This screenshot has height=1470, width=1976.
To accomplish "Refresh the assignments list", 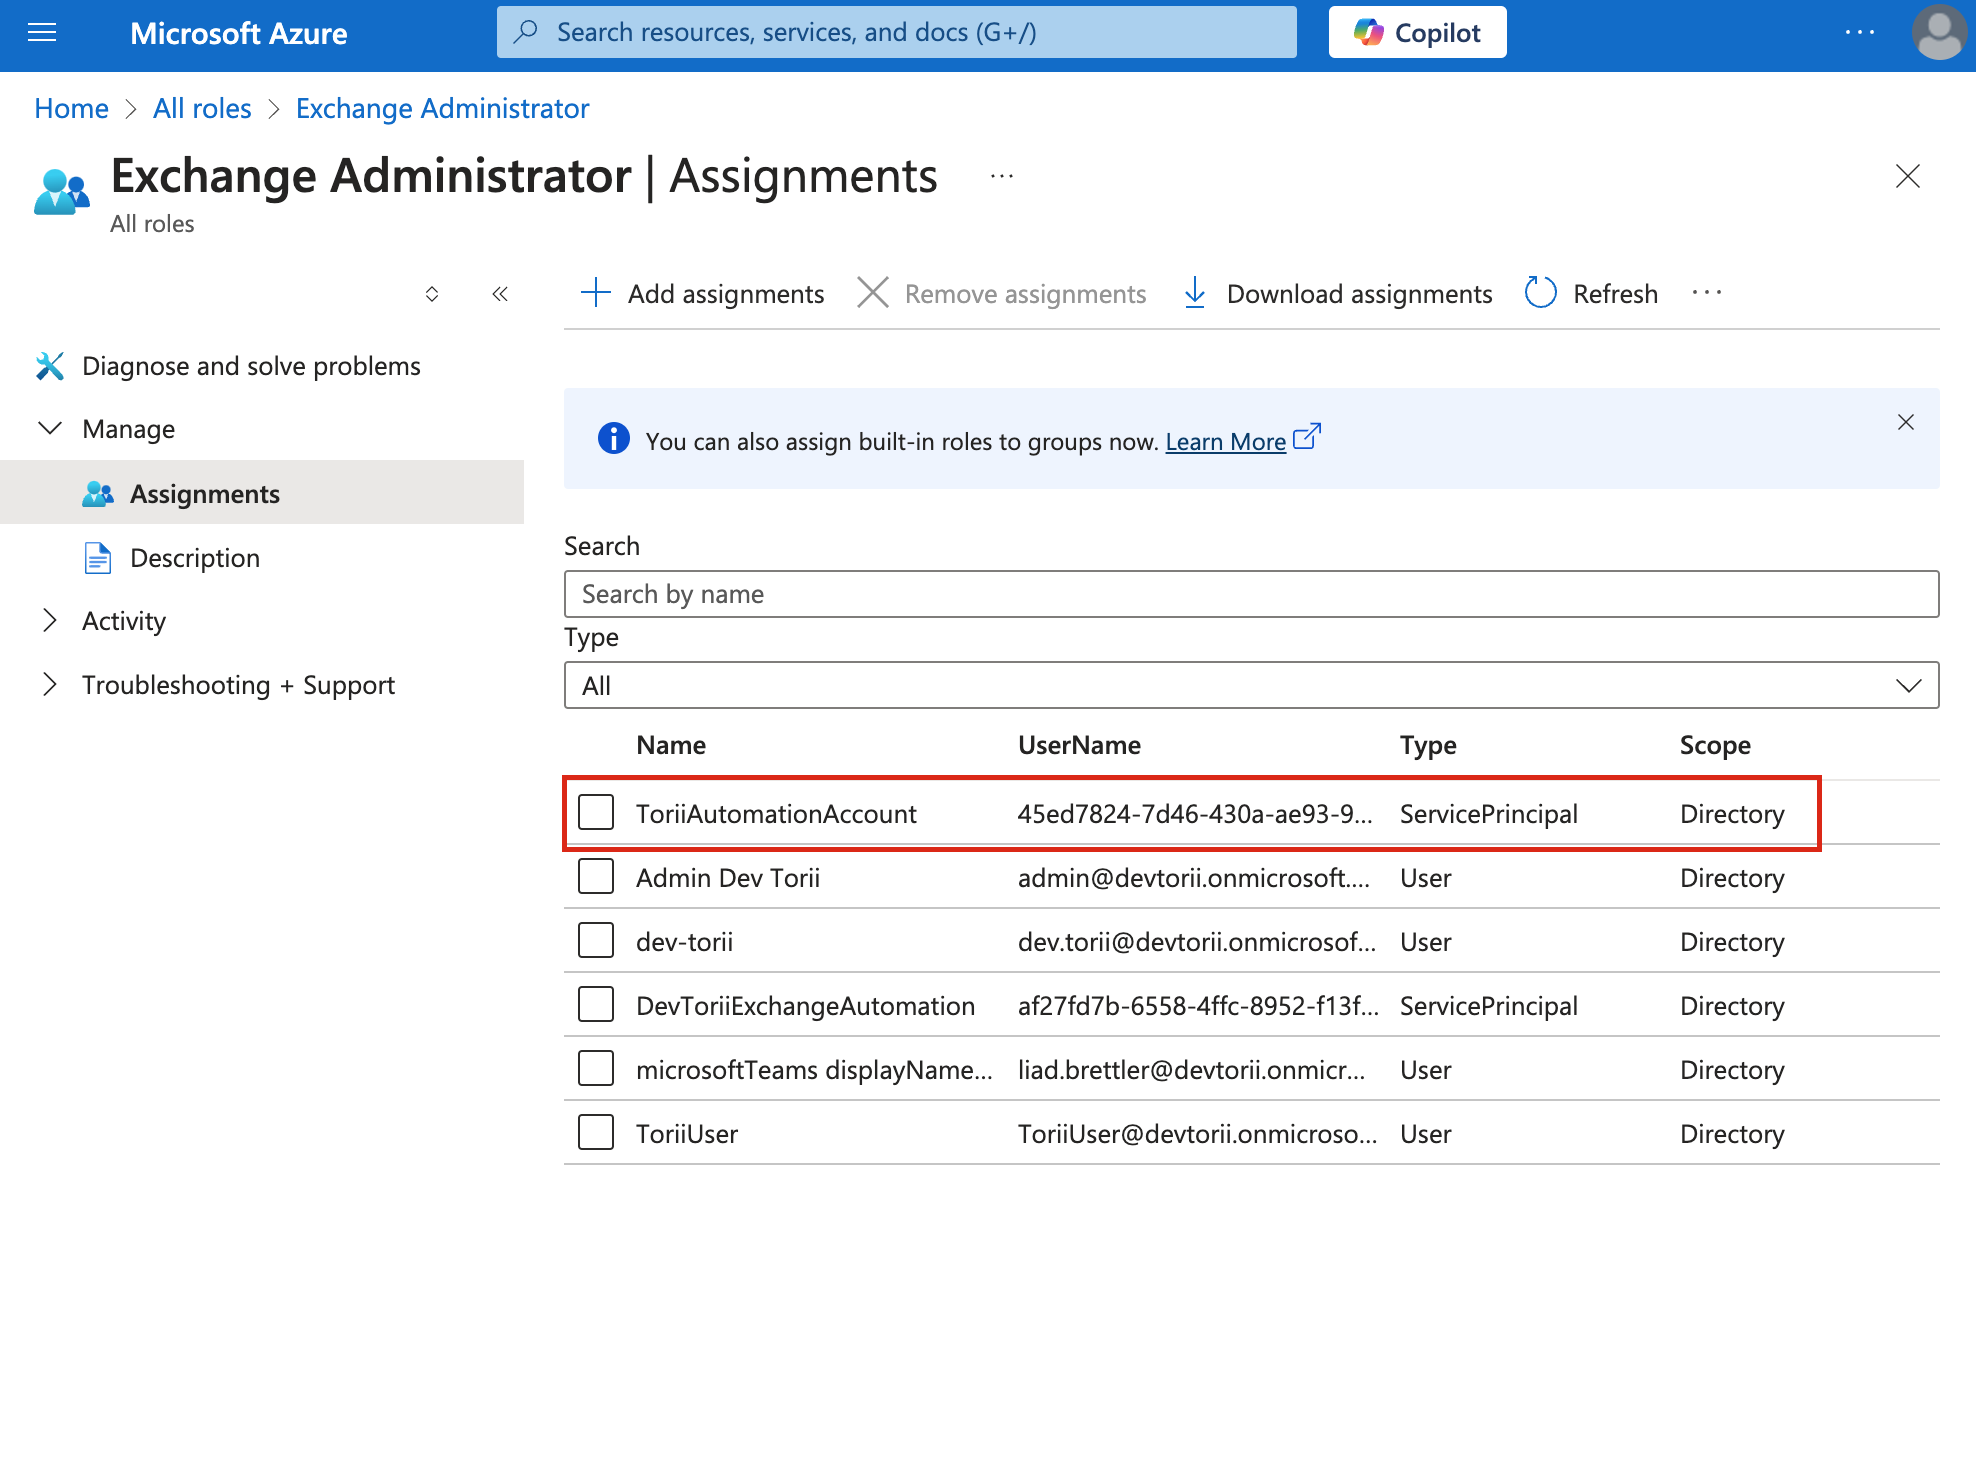I will click(x=1591, y=294).
